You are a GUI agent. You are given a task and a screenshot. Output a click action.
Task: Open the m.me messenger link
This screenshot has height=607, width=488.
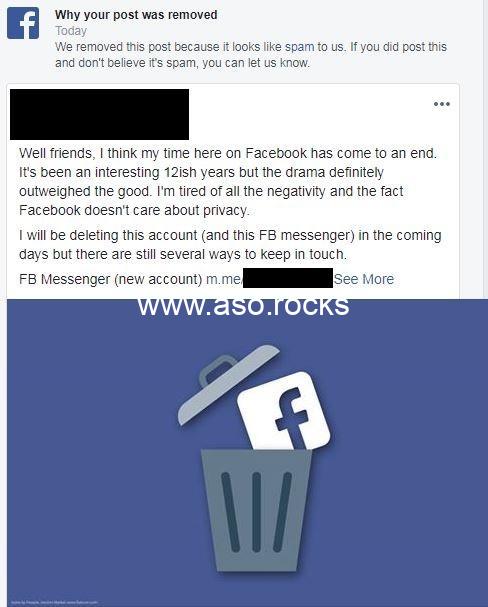coord(224,279)
